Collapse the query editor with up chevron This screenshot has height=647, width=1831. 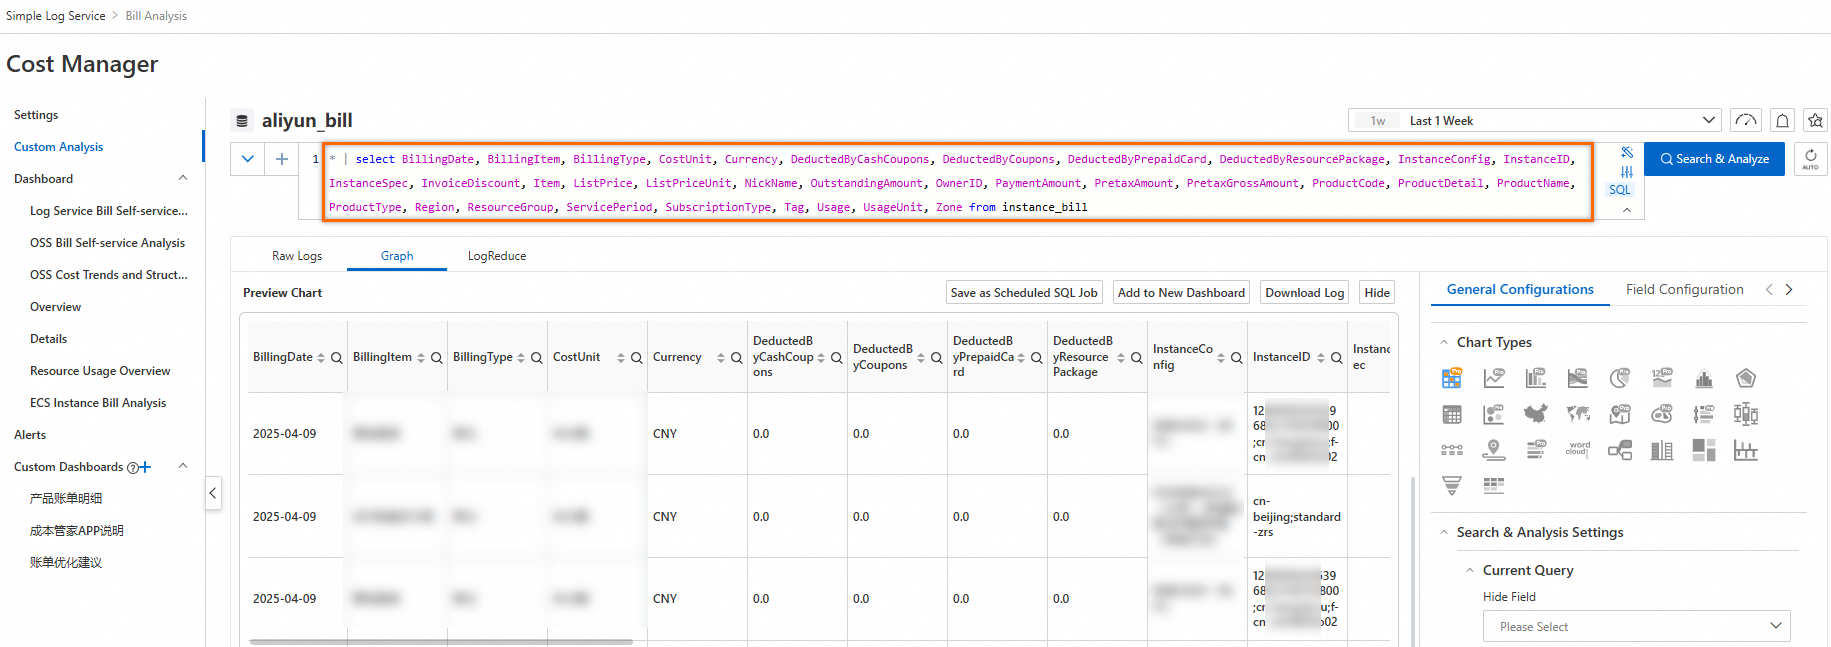point(1627,210)
